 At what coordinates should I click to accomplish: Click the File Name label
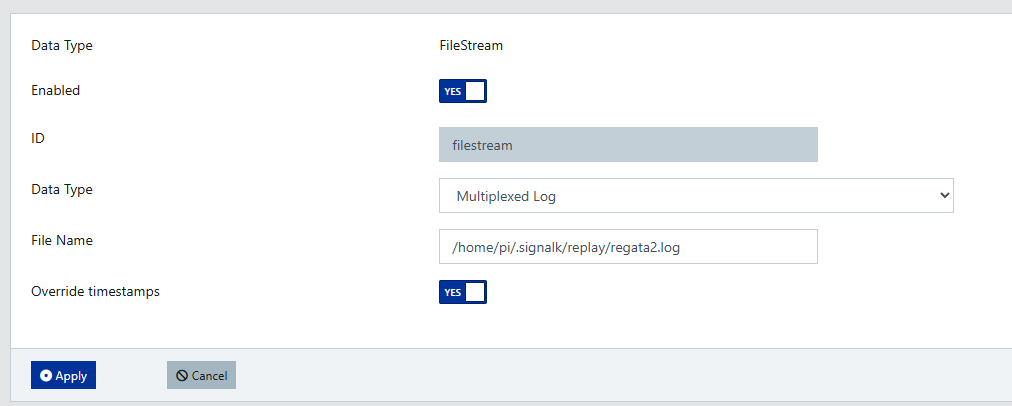tap(62, 240)
